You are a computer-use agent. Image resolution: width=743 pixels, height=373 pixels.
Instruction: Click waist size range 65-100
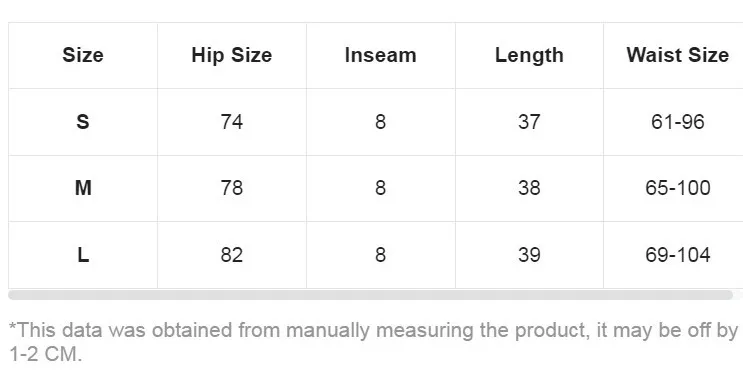point(678,188)
